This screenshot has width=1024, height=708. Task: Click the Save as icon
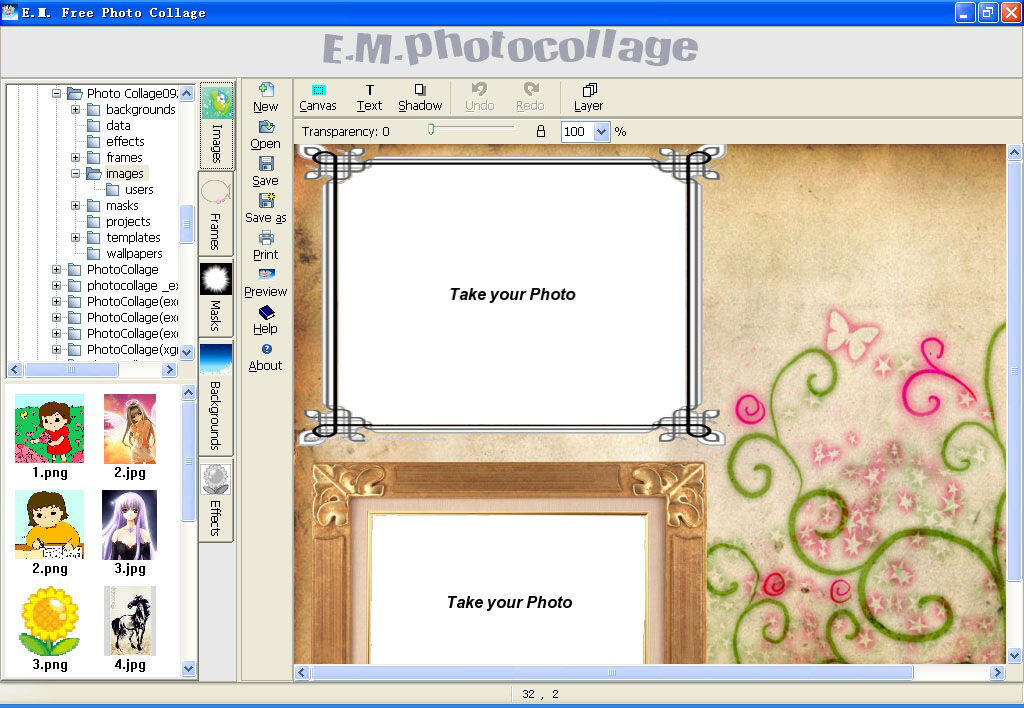(x=266, y=201)
